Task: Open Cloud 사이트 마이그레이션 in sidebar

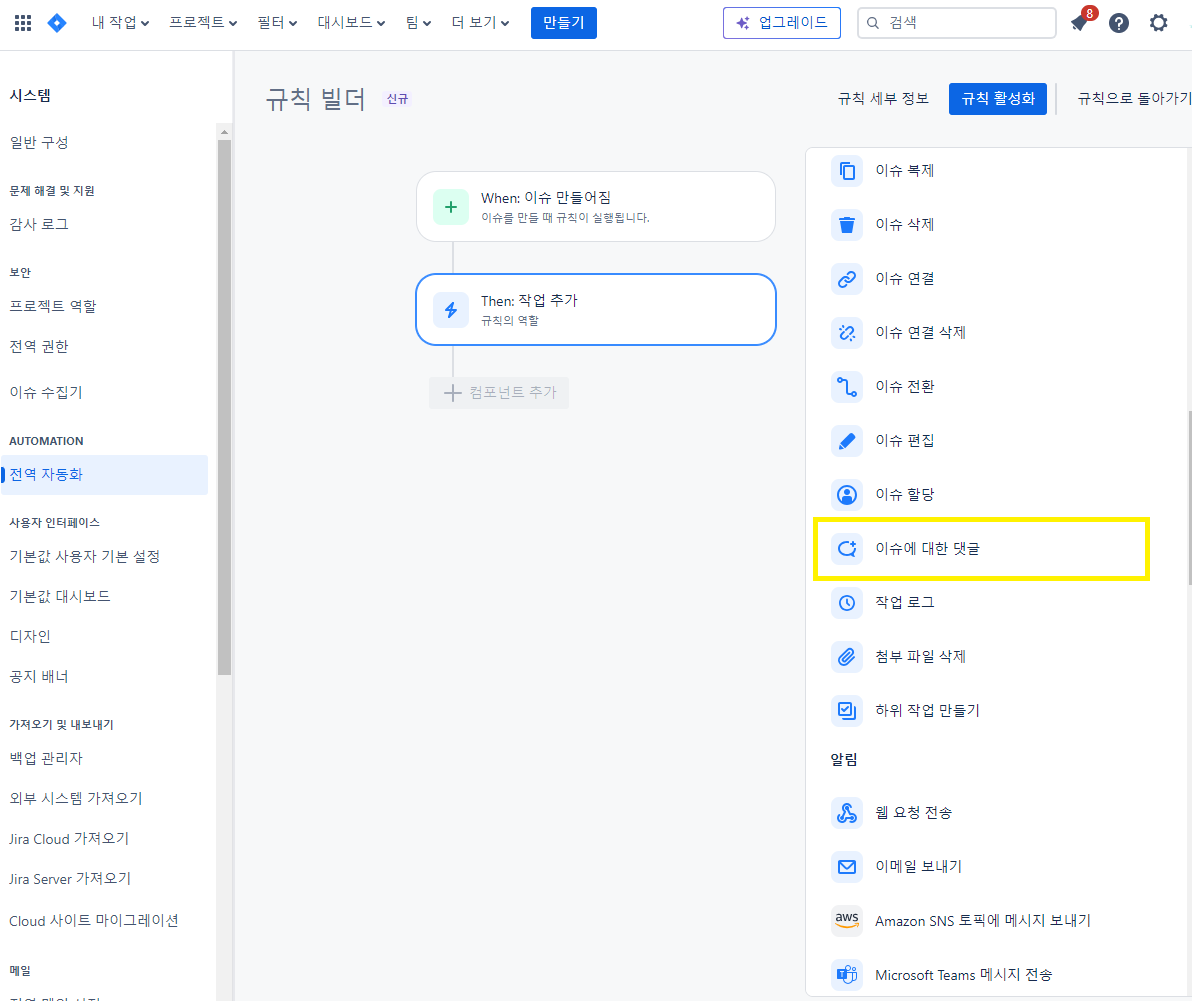Action: coord(94,921)
